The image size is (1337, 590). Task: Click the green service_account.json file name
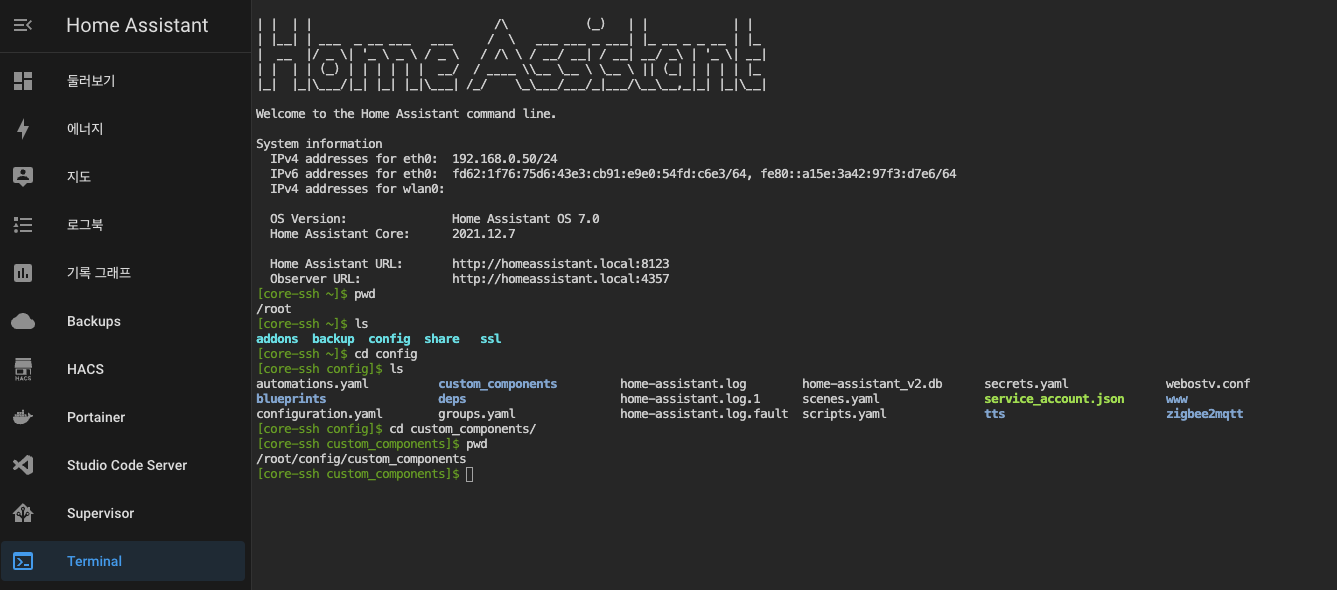[x=1054, y=399]
